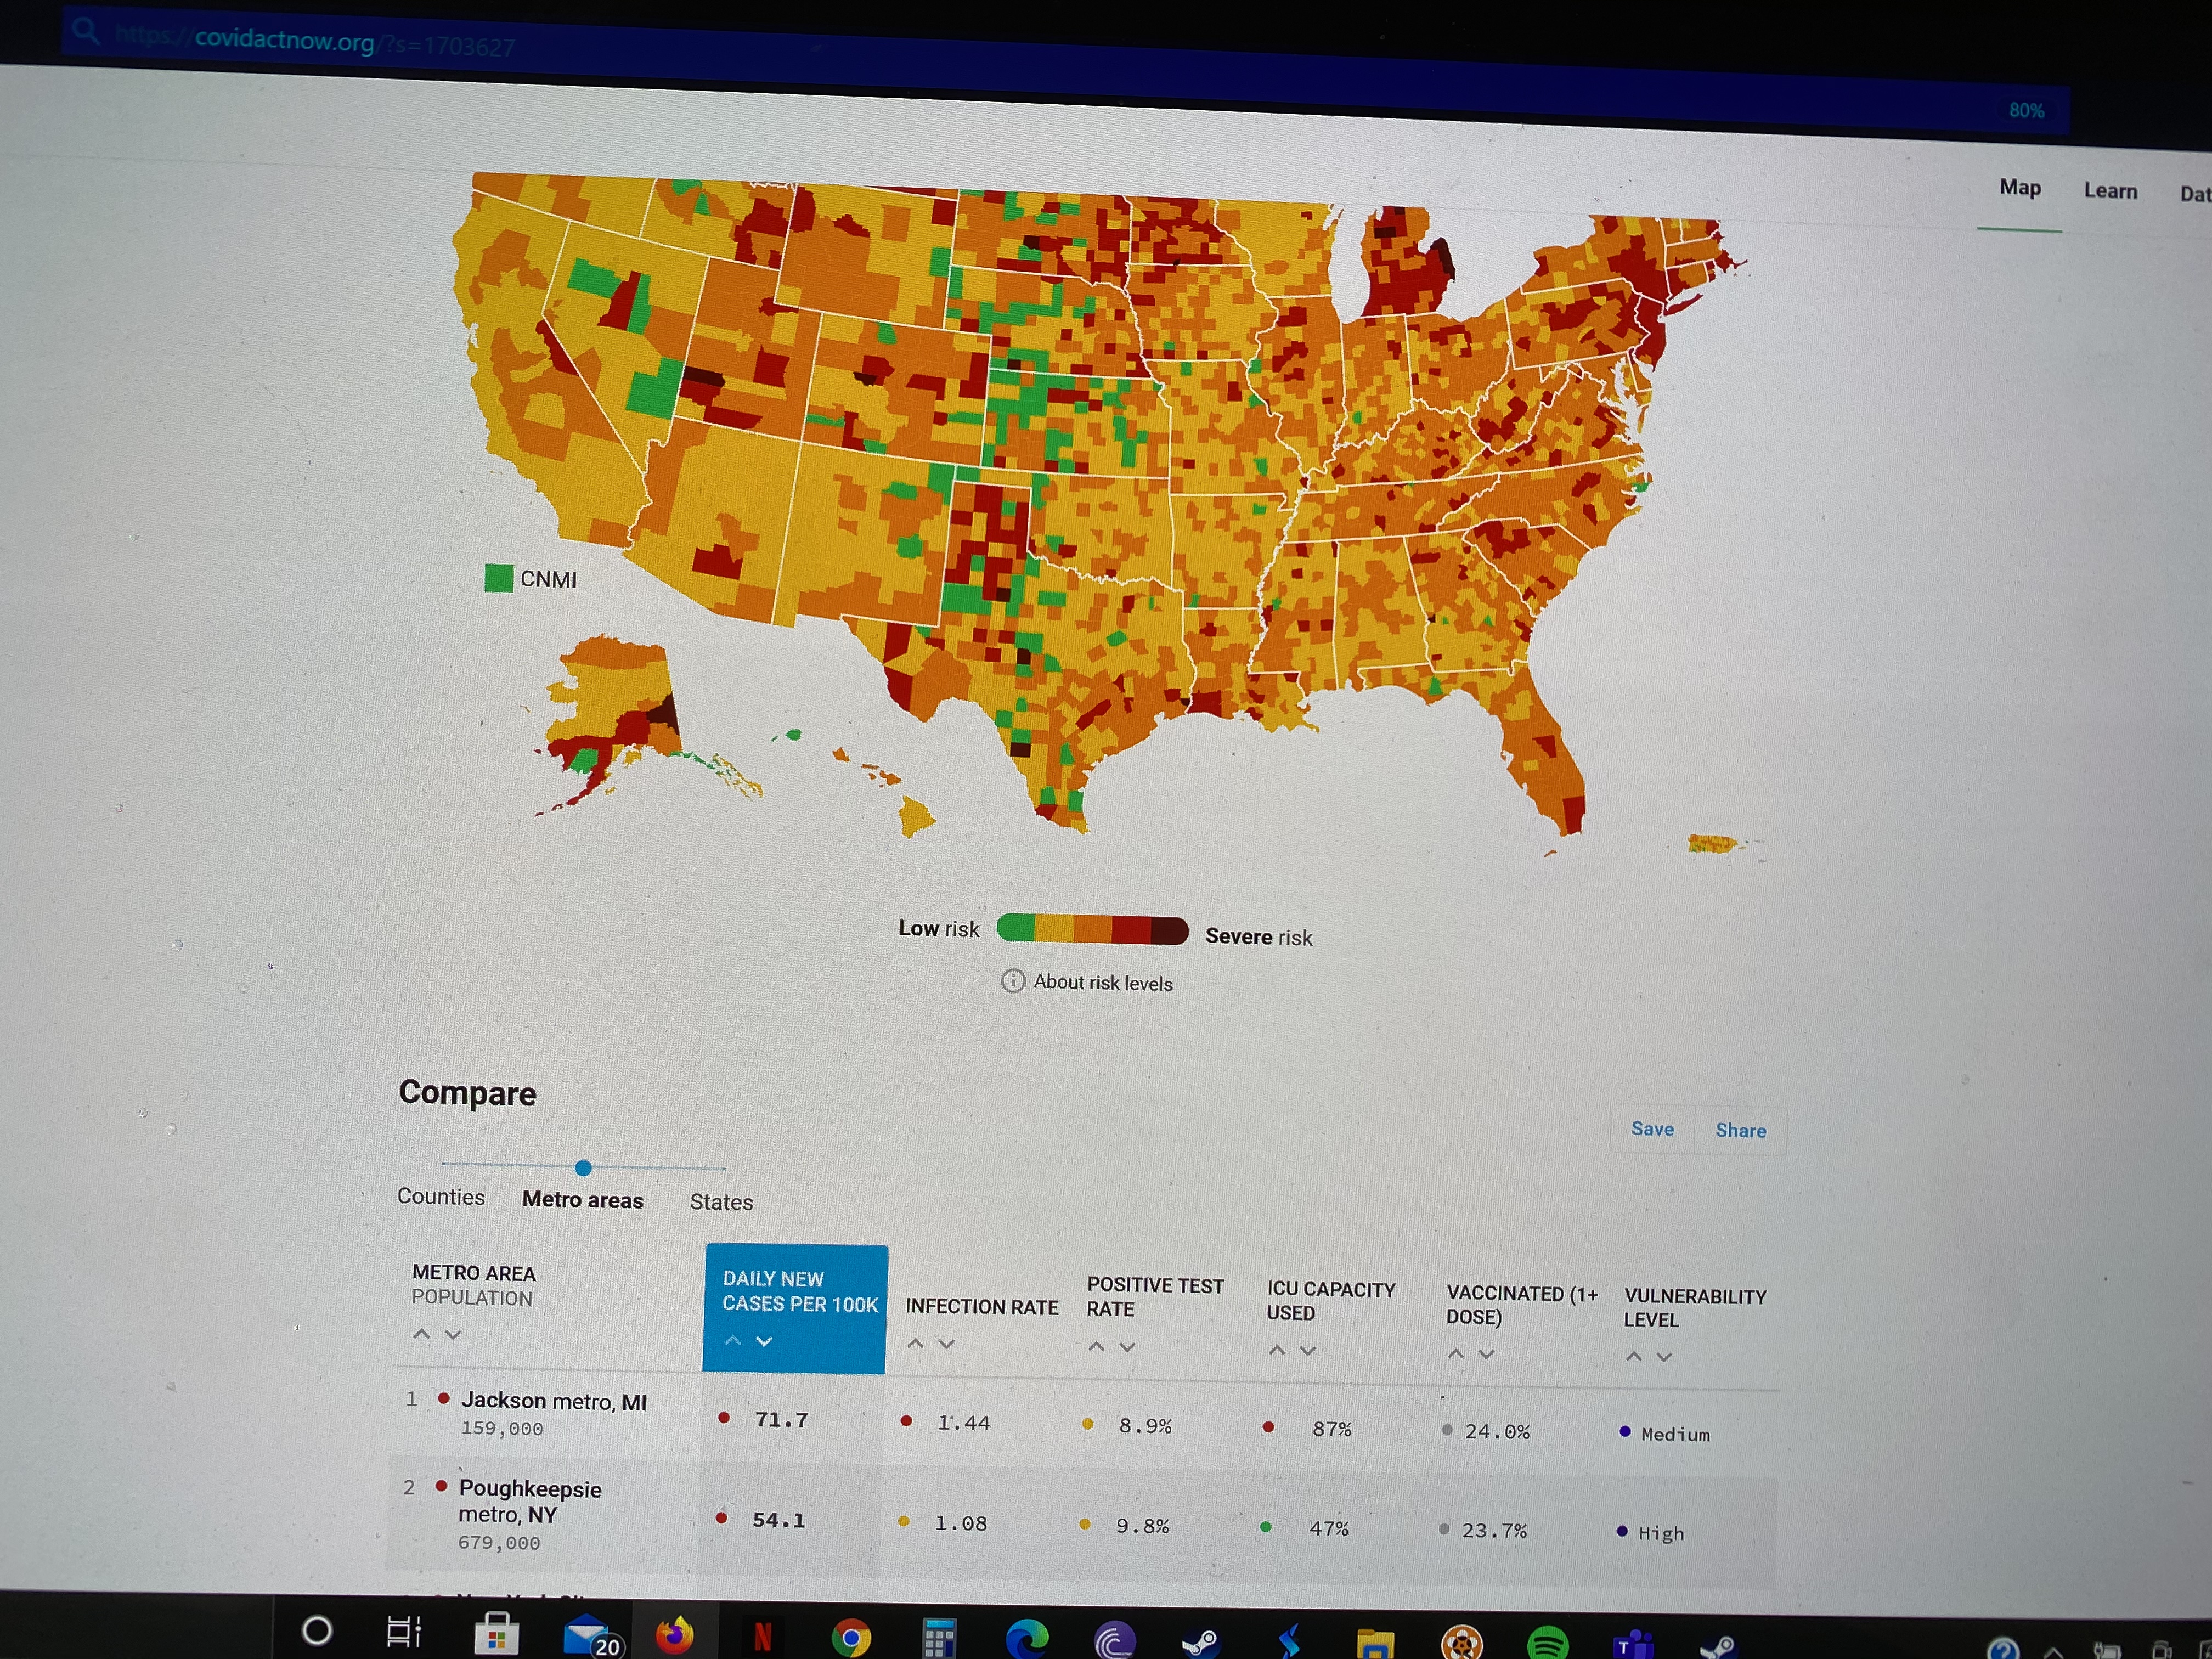
Task: Open the Learn tab
Action: coord(2110,191)
